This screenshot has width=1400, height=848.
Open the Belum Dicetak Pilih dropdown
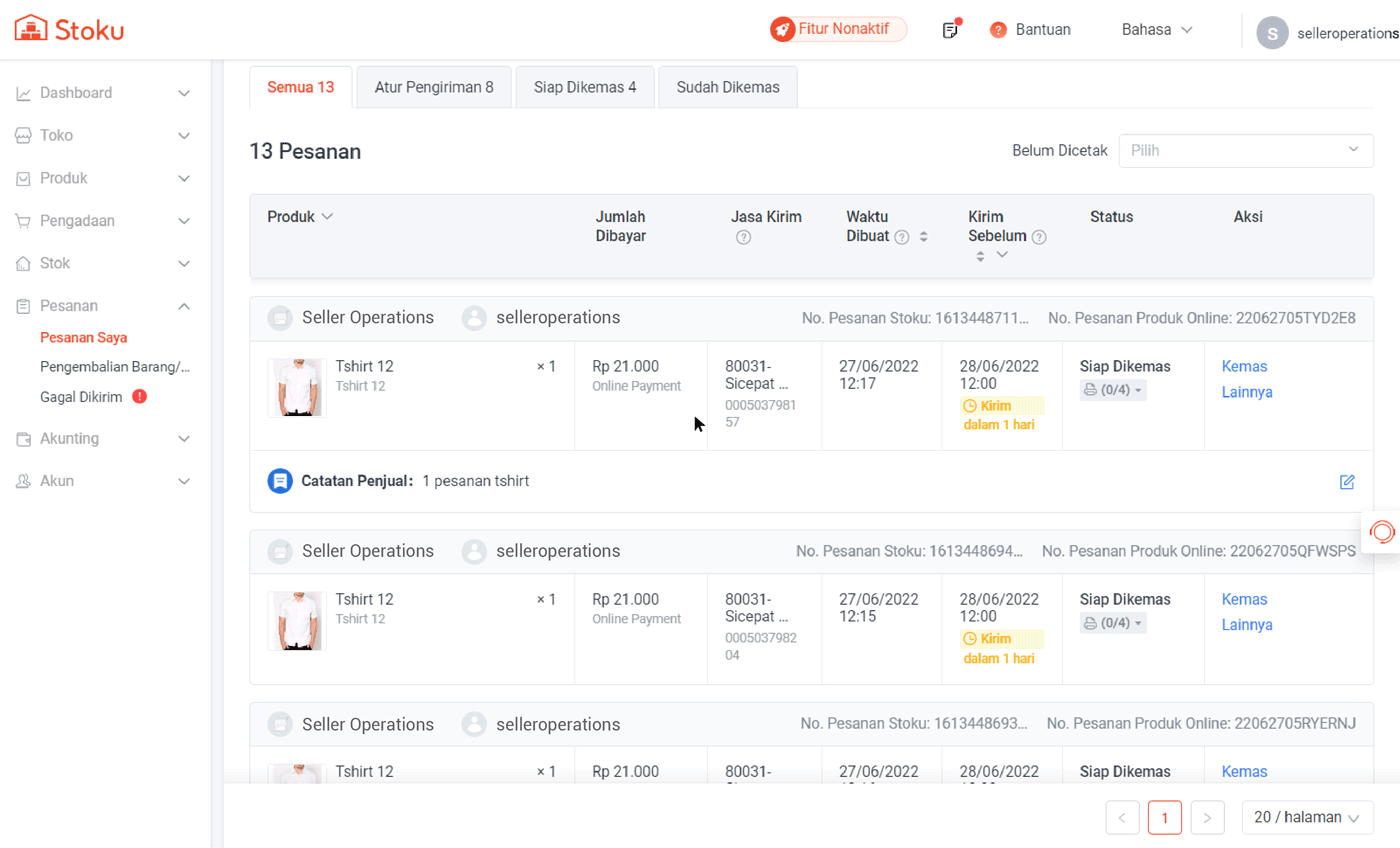pyautogui.click(x=1245, y=151)
